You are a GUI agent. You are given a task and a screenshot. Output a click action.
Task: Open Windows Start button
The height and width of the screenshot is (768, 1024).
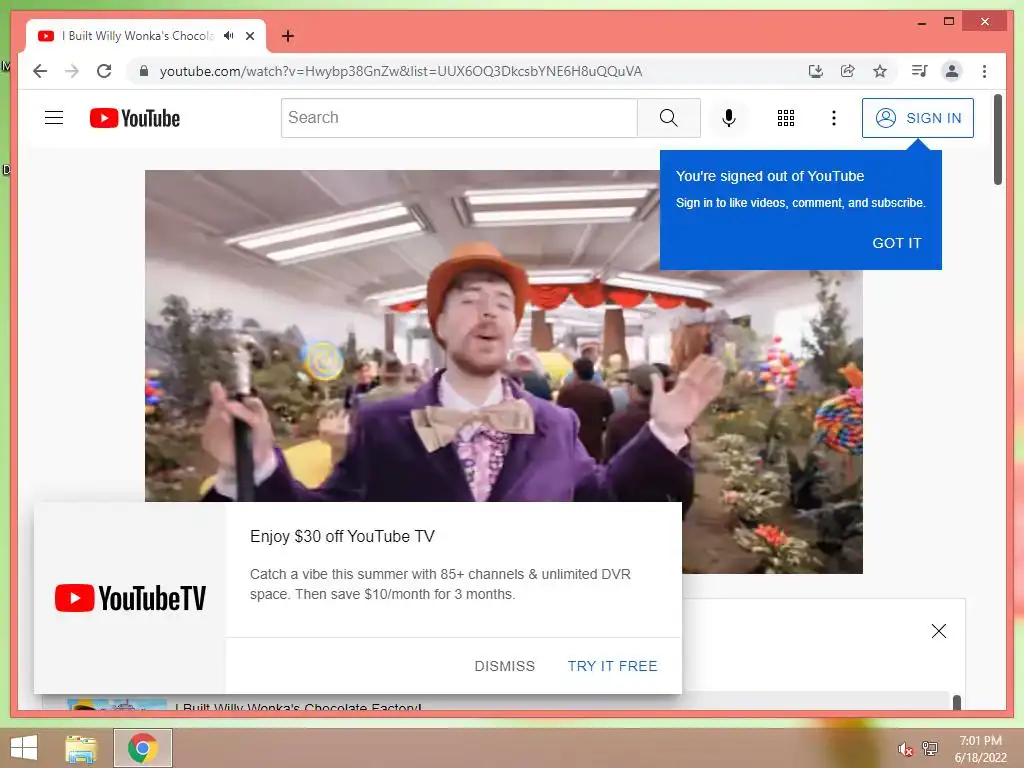tap(24, 748)
